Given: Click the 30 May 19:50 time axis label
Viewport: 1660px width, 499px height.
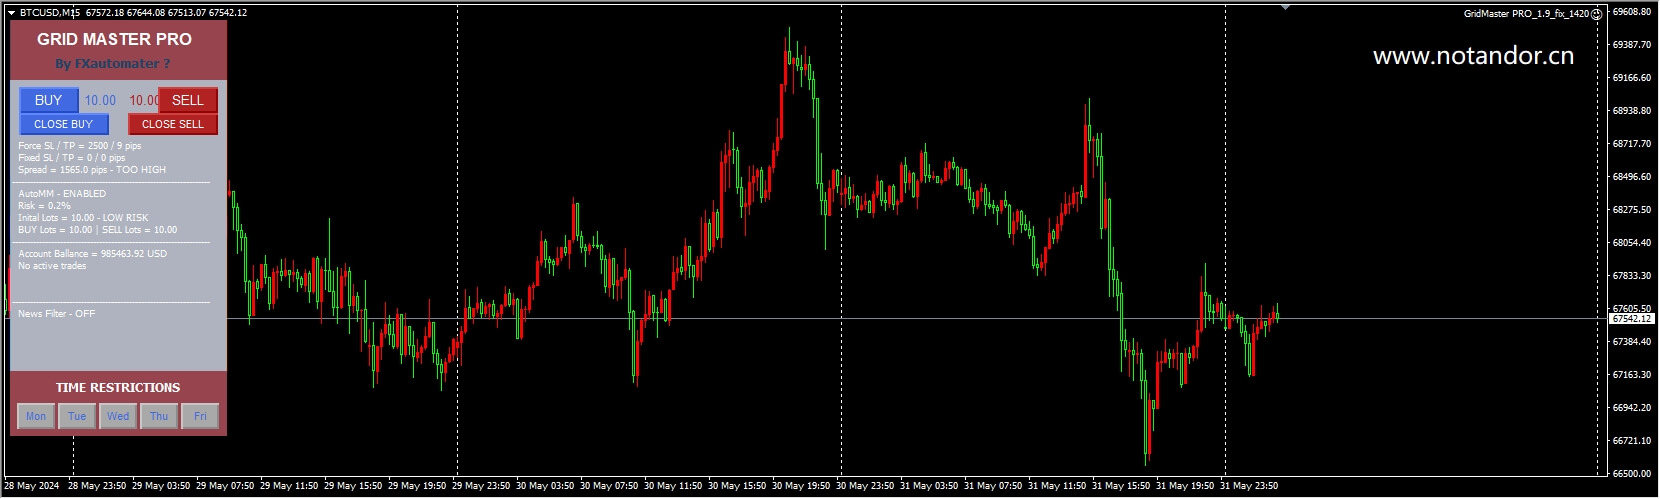Looking at the screenshot, I should click(x=801, y=486).
